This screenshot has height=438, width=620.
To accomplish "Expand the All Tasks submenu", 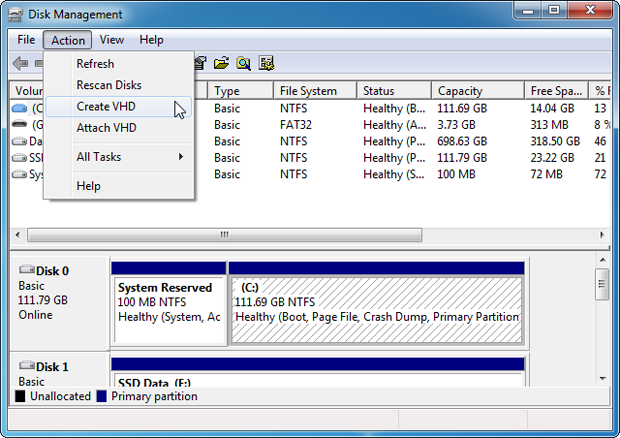I will [130, 157].
